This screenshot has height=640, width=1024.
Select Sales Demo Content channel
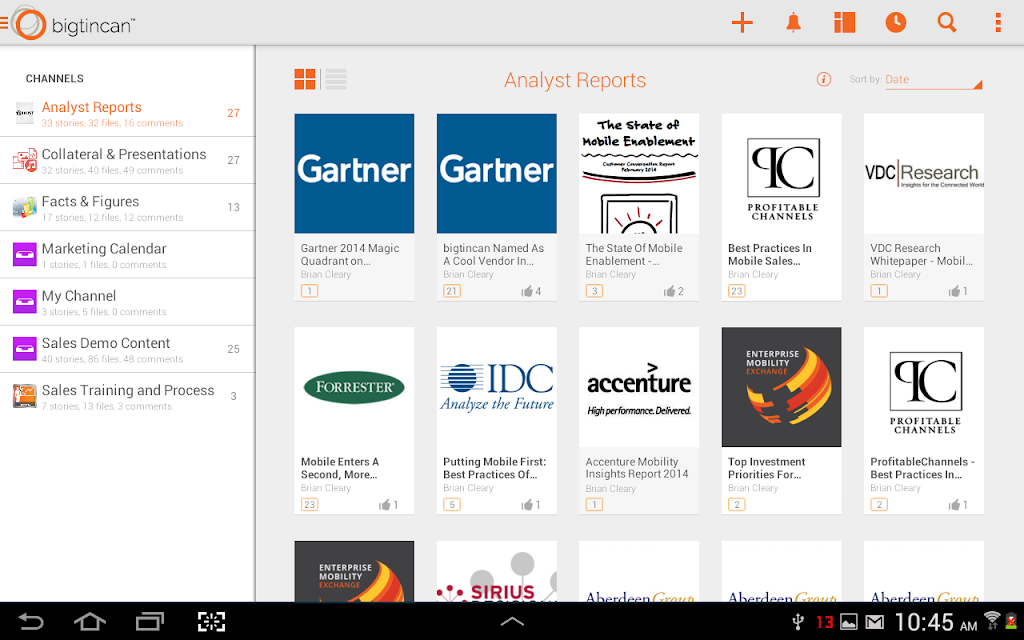coord(127,349)
